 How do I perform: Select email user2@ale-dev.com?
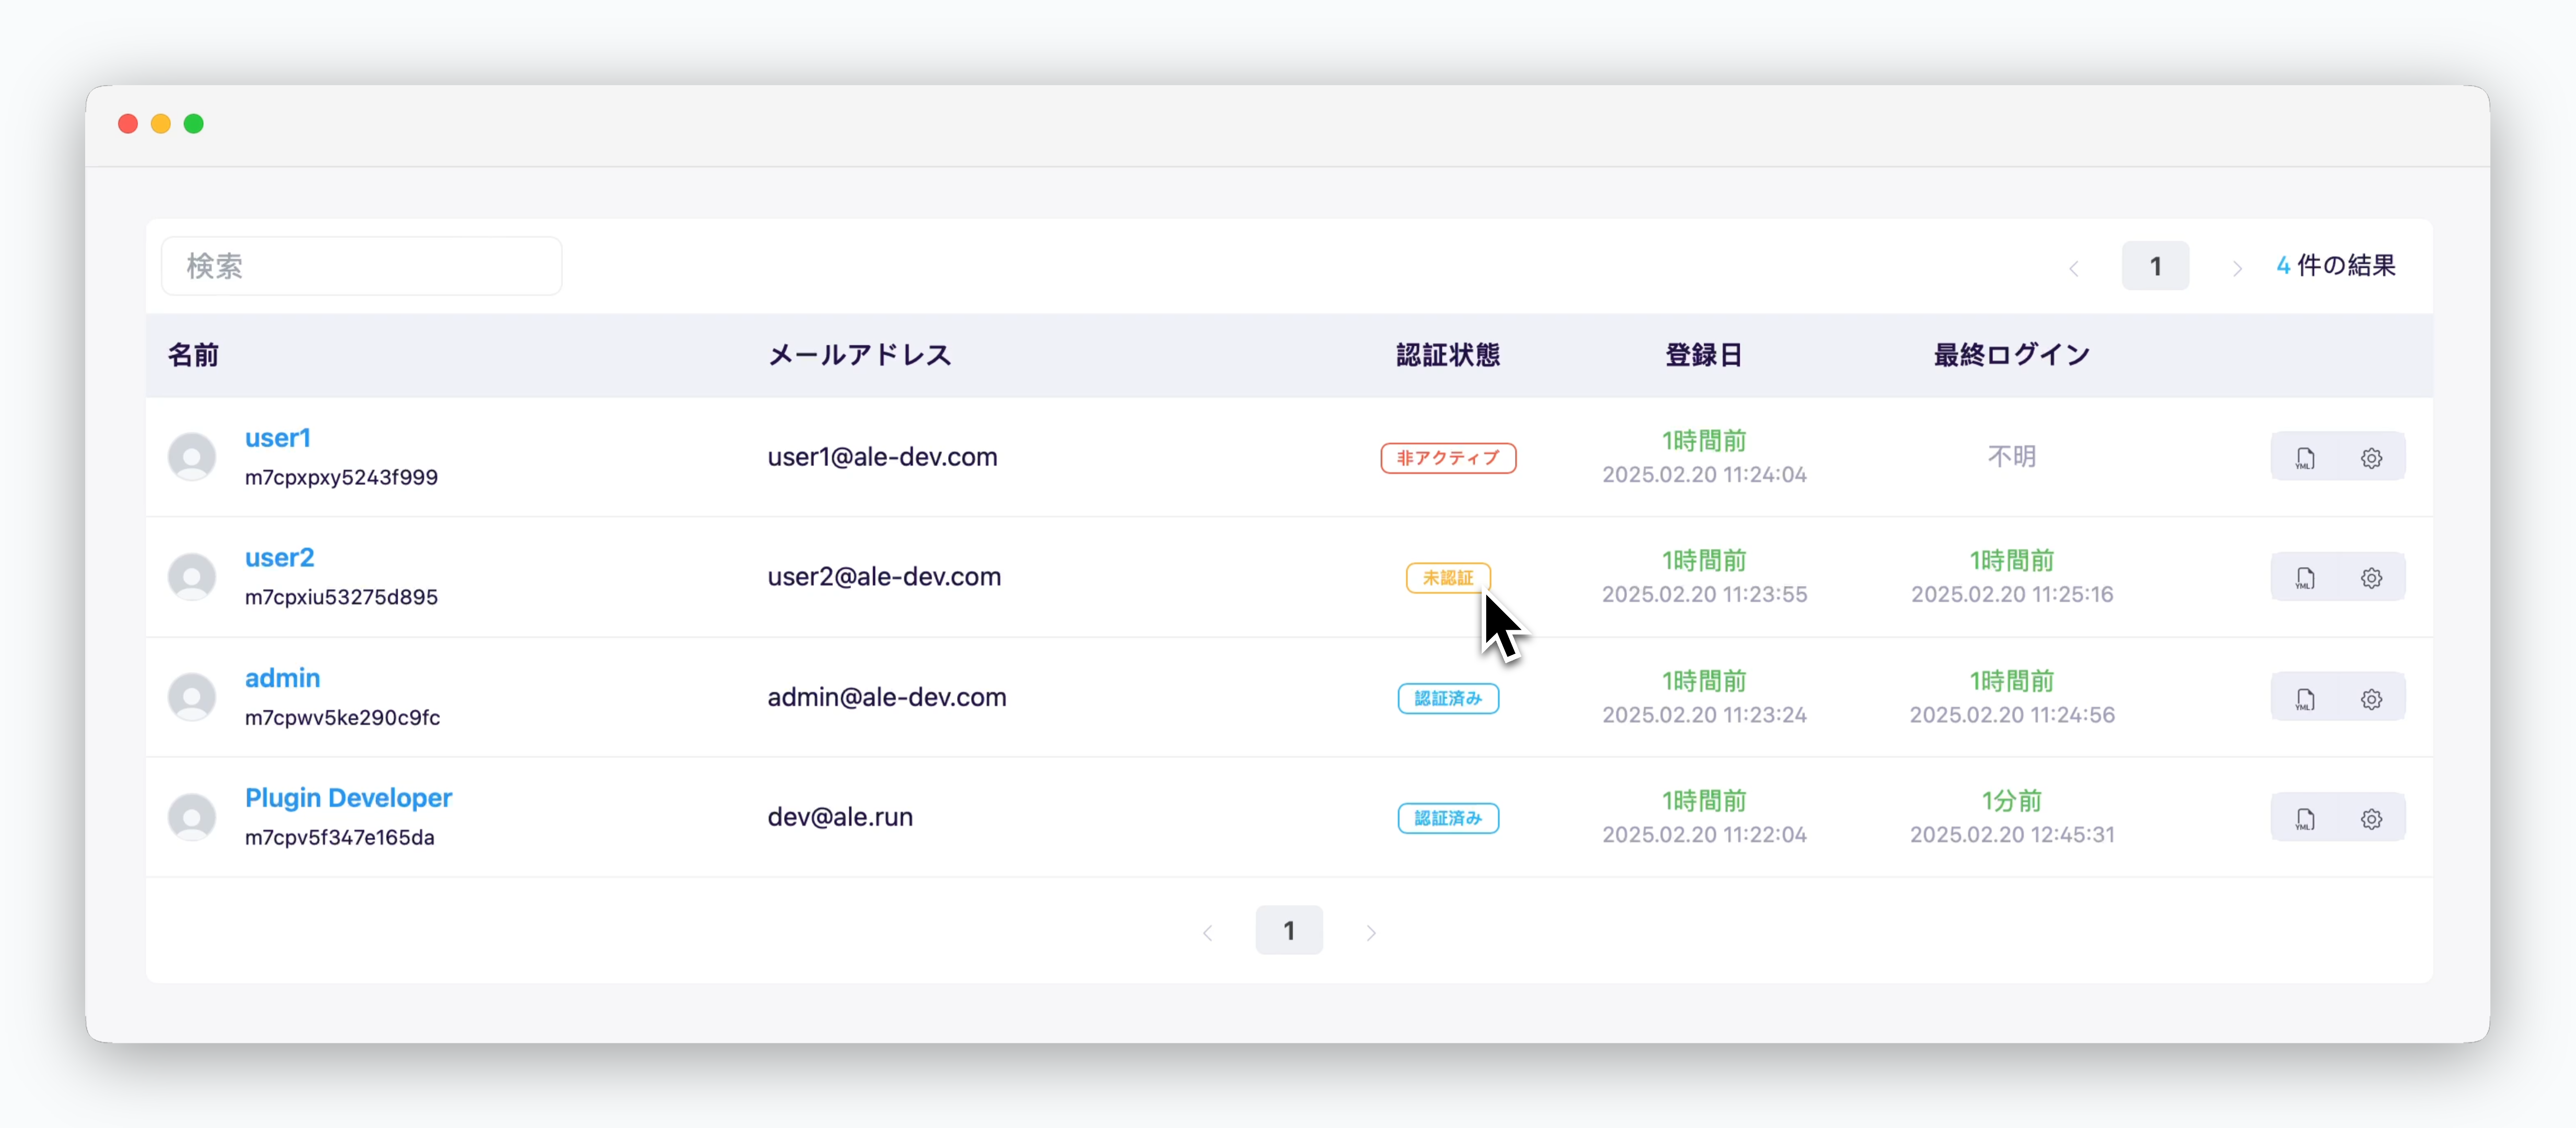pyautogui.click(x=884, y=577)
